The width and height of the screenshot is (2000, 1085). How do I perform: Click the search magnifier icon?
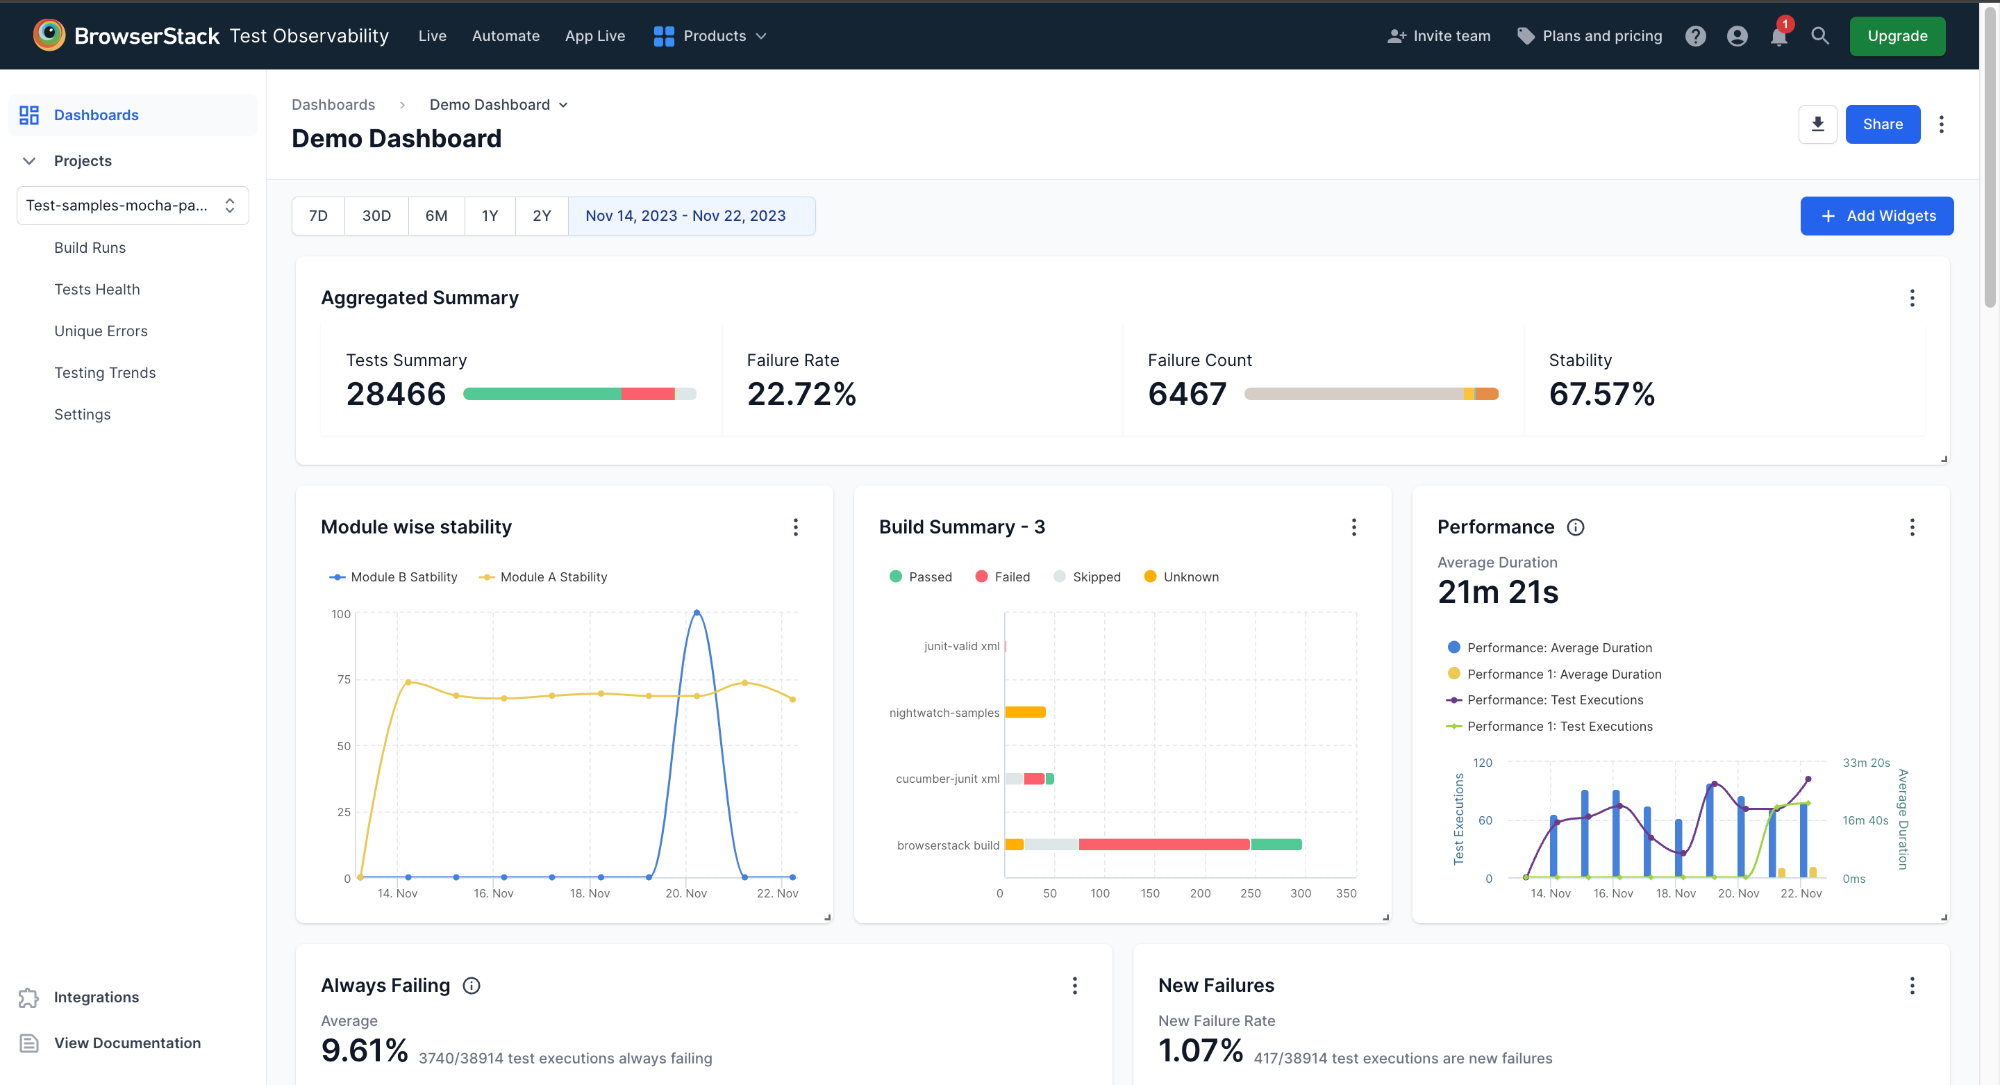pos(1820,36)
